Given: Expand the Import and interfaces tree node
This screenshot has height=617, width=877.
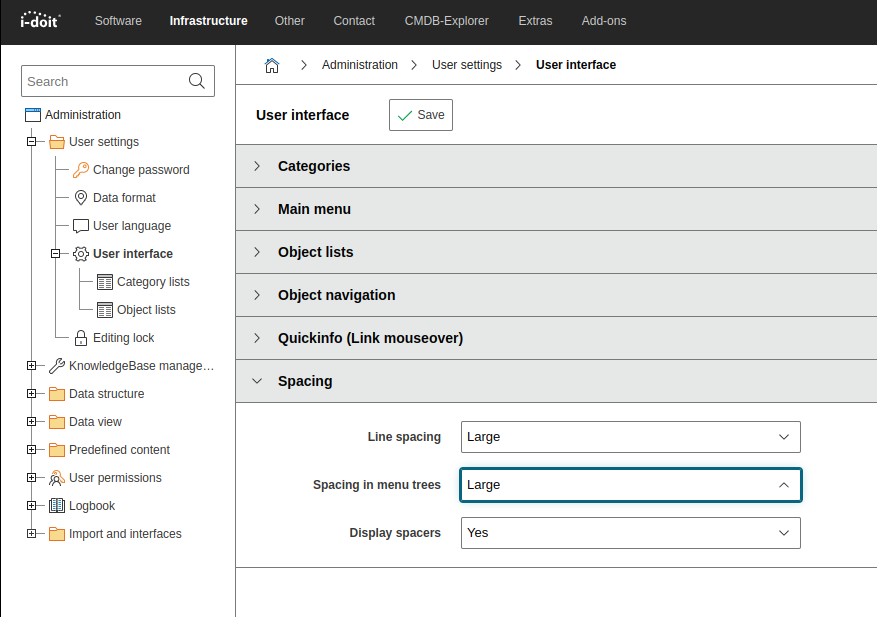Looking at the screenshot, I should pyautogui.click(x=31, y=534).
